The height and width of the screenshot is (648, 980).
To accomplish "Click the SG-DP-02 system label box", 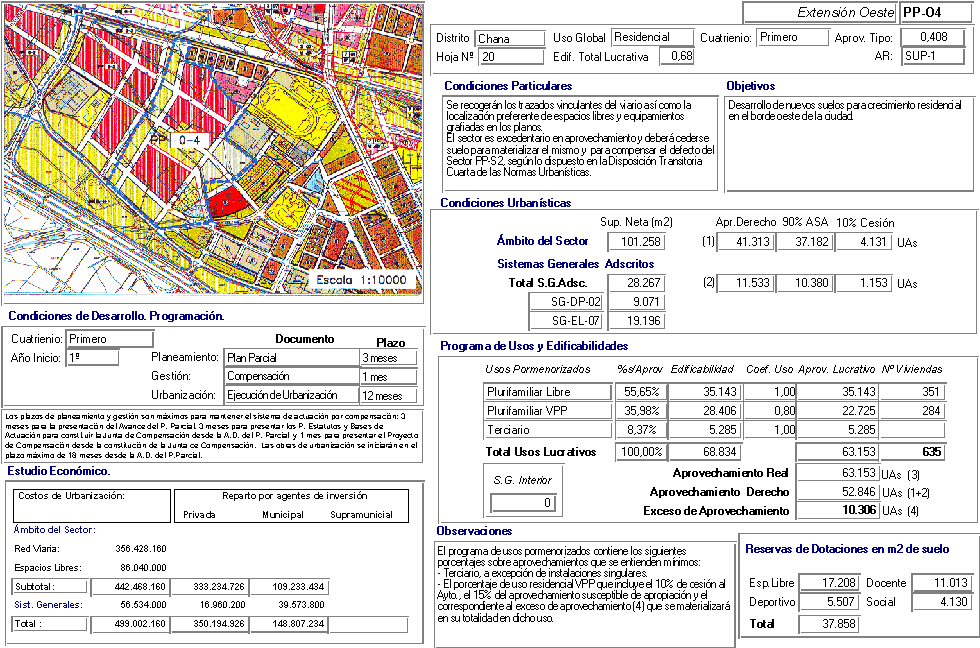I will 579,302.
